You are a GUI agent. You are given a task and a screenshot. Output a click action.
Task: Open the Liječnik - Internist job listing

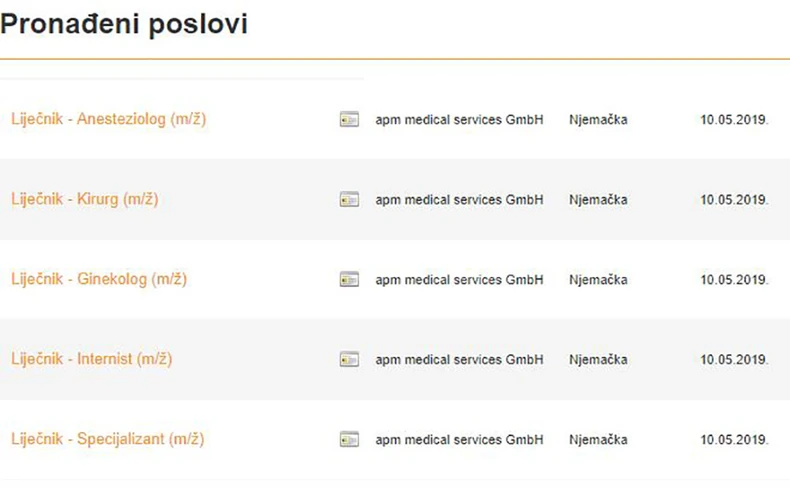[92, 359]
